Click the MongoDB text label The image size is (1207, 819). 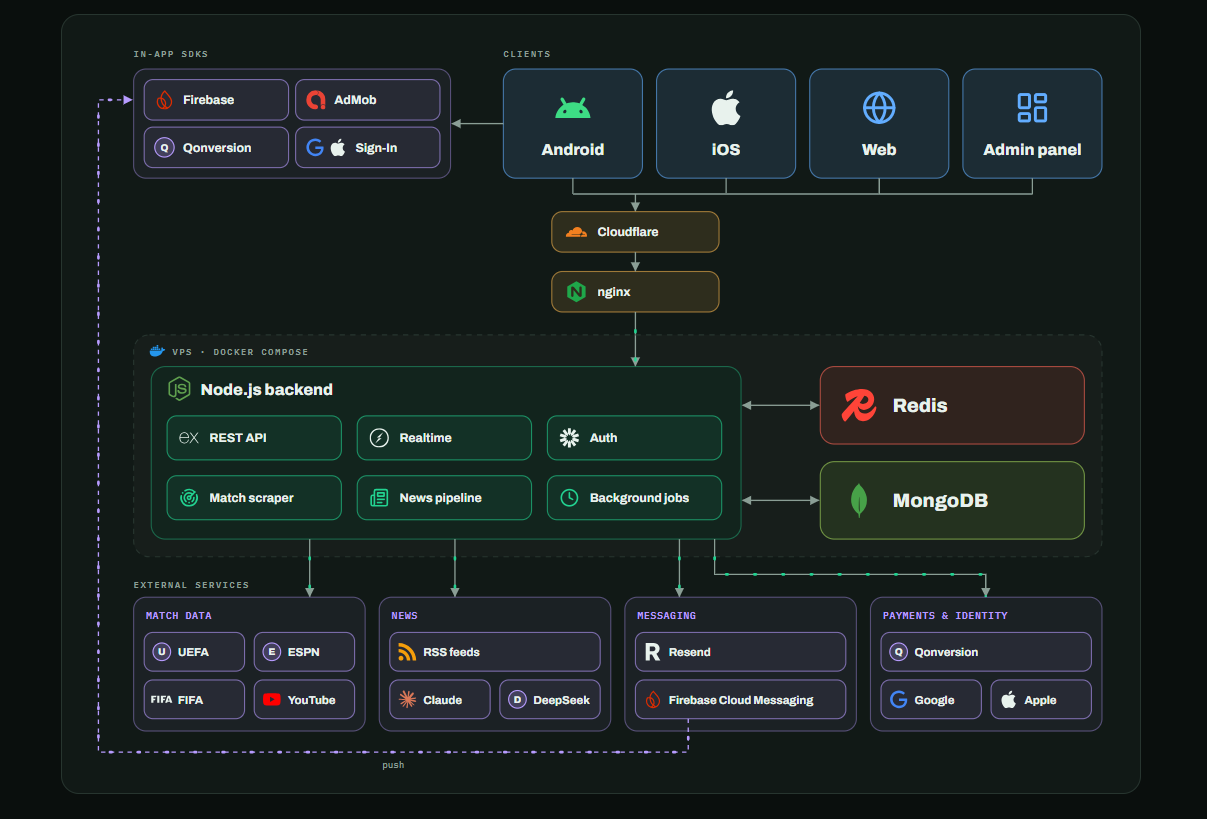click(x=940, y=501)
